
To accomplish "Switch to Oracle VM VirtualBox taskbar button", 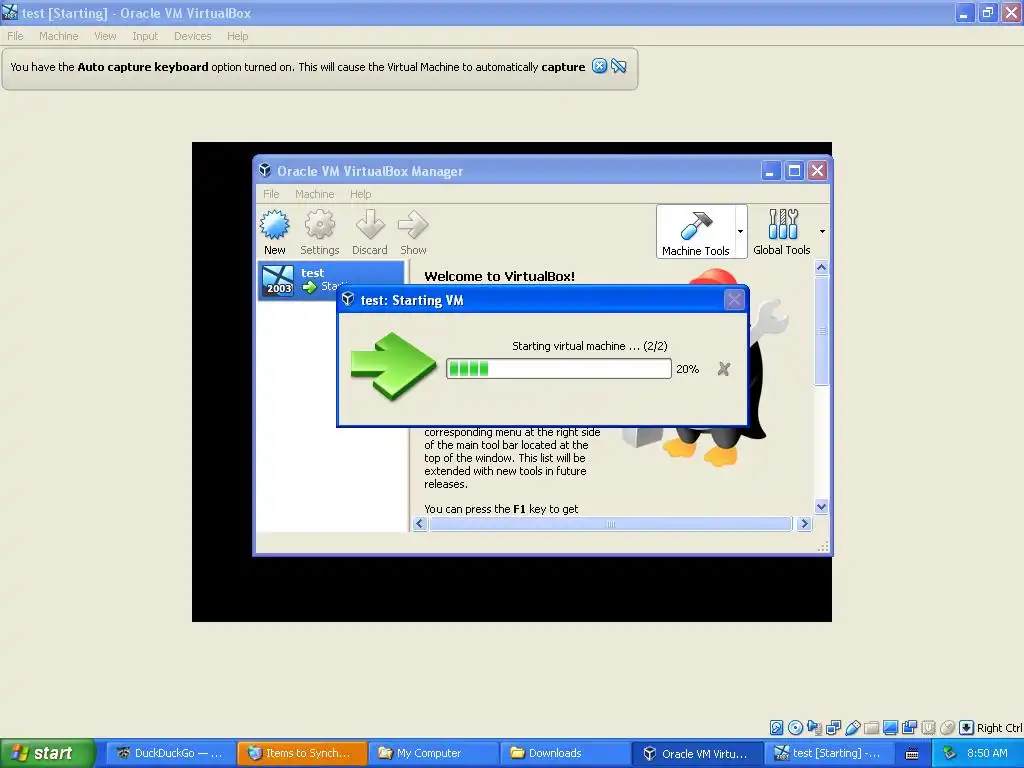I will click(697, 753).
